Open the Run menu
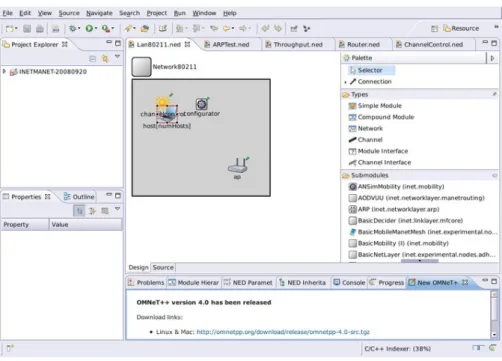Screen dimensions: 502x361 180,13
